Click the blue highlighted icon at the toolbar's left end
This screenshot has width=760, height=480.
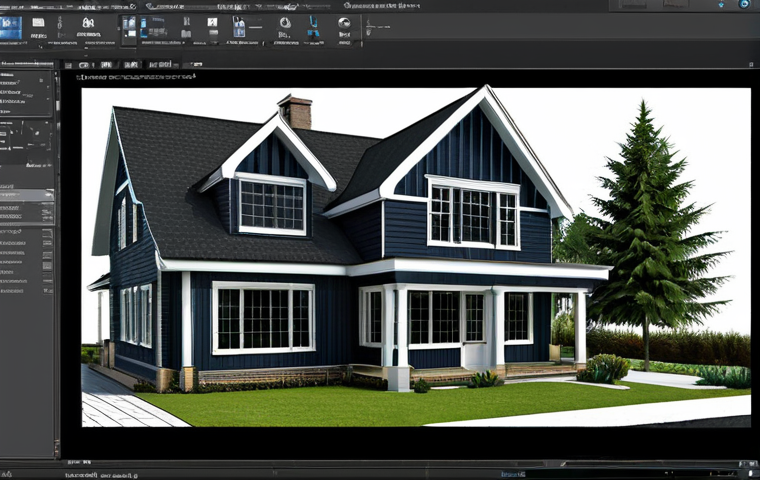11,28
